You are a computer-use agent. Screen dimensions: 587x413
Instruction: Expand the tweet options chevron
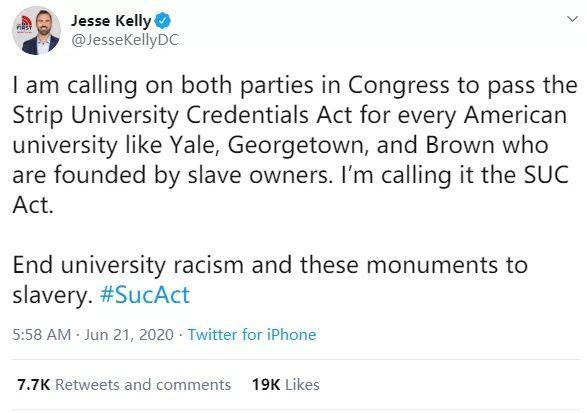pos(572,19)
